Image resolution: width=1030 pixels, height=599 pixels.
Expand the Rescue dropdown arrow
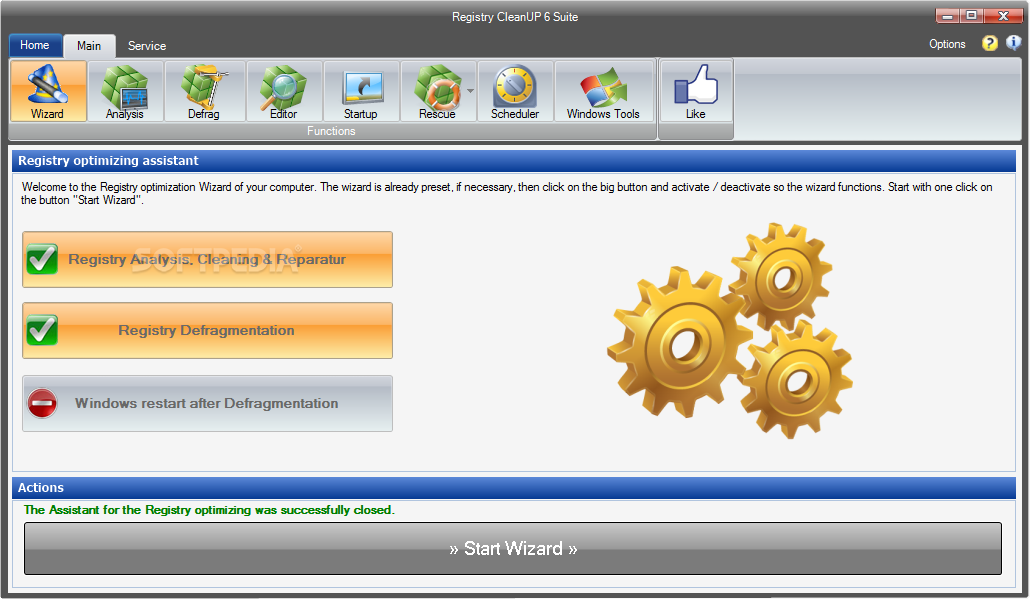(x=470, y=91)
